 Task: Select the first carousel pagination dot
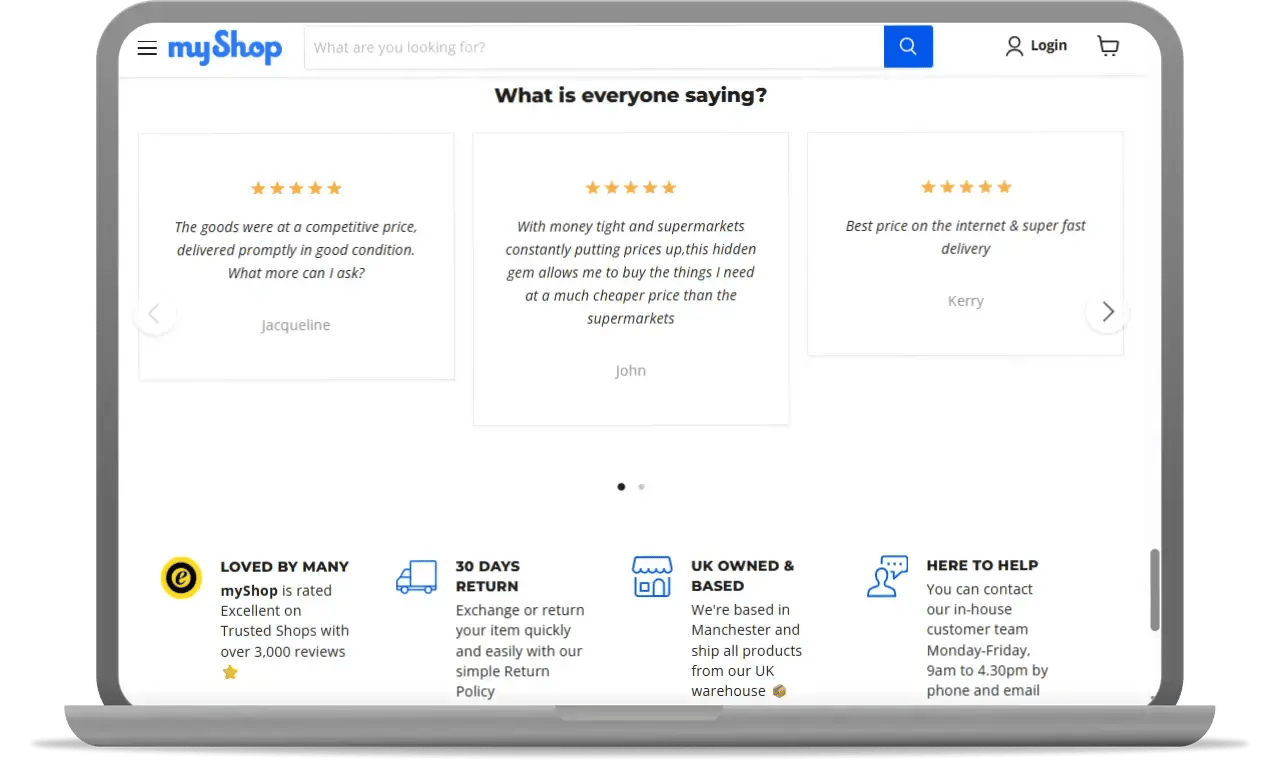click(x=621, y=487)
